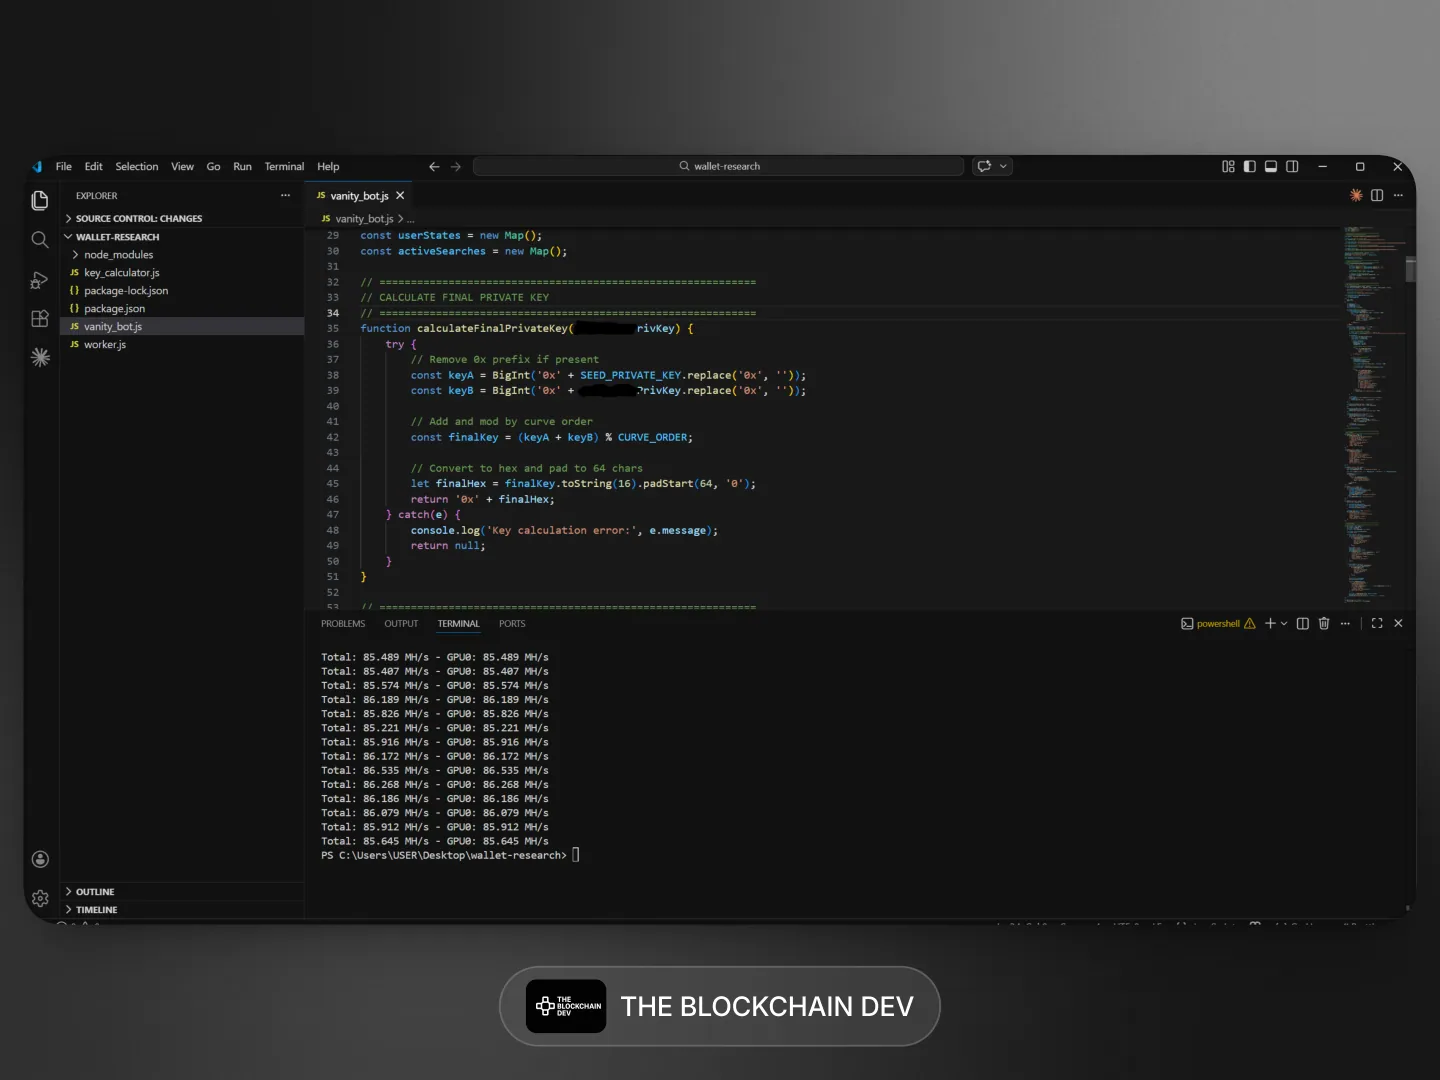
Task: Click the wallet-research command center search box
Action: click(x=719, y=167)
